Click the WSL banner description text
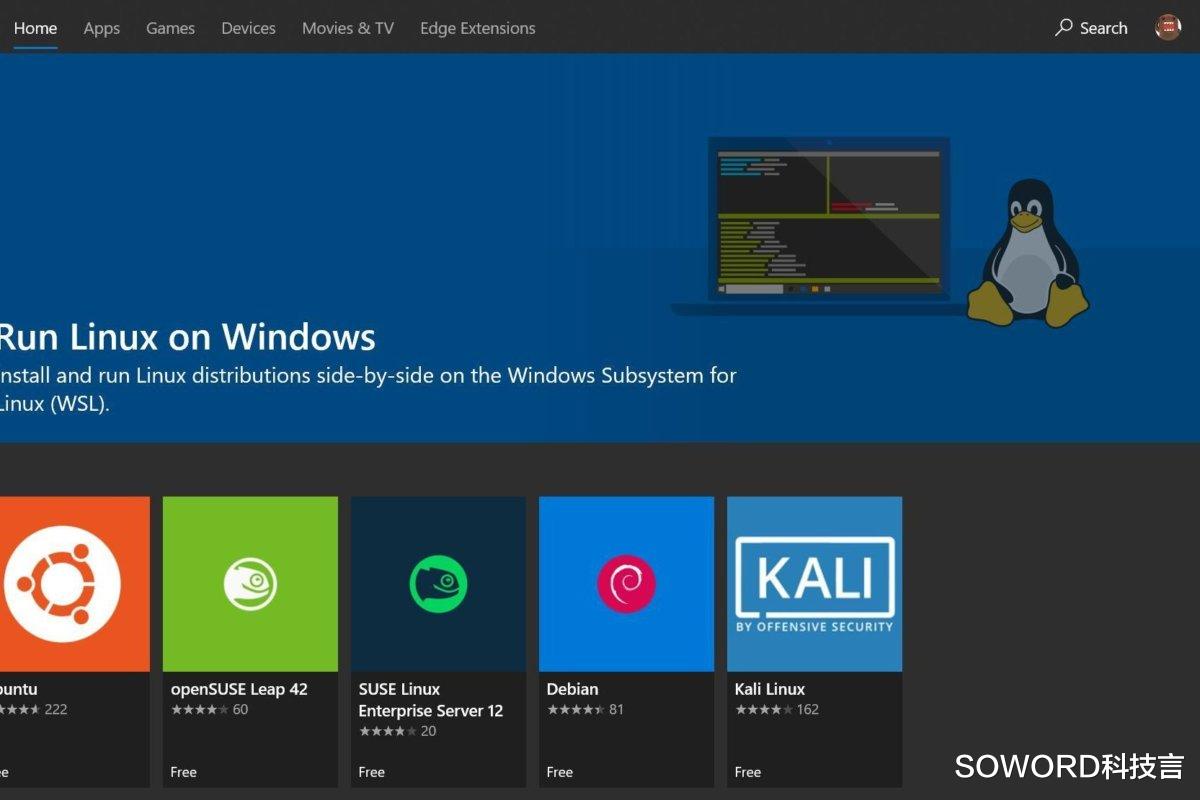The image size is (1200, 800). point(368,390)
